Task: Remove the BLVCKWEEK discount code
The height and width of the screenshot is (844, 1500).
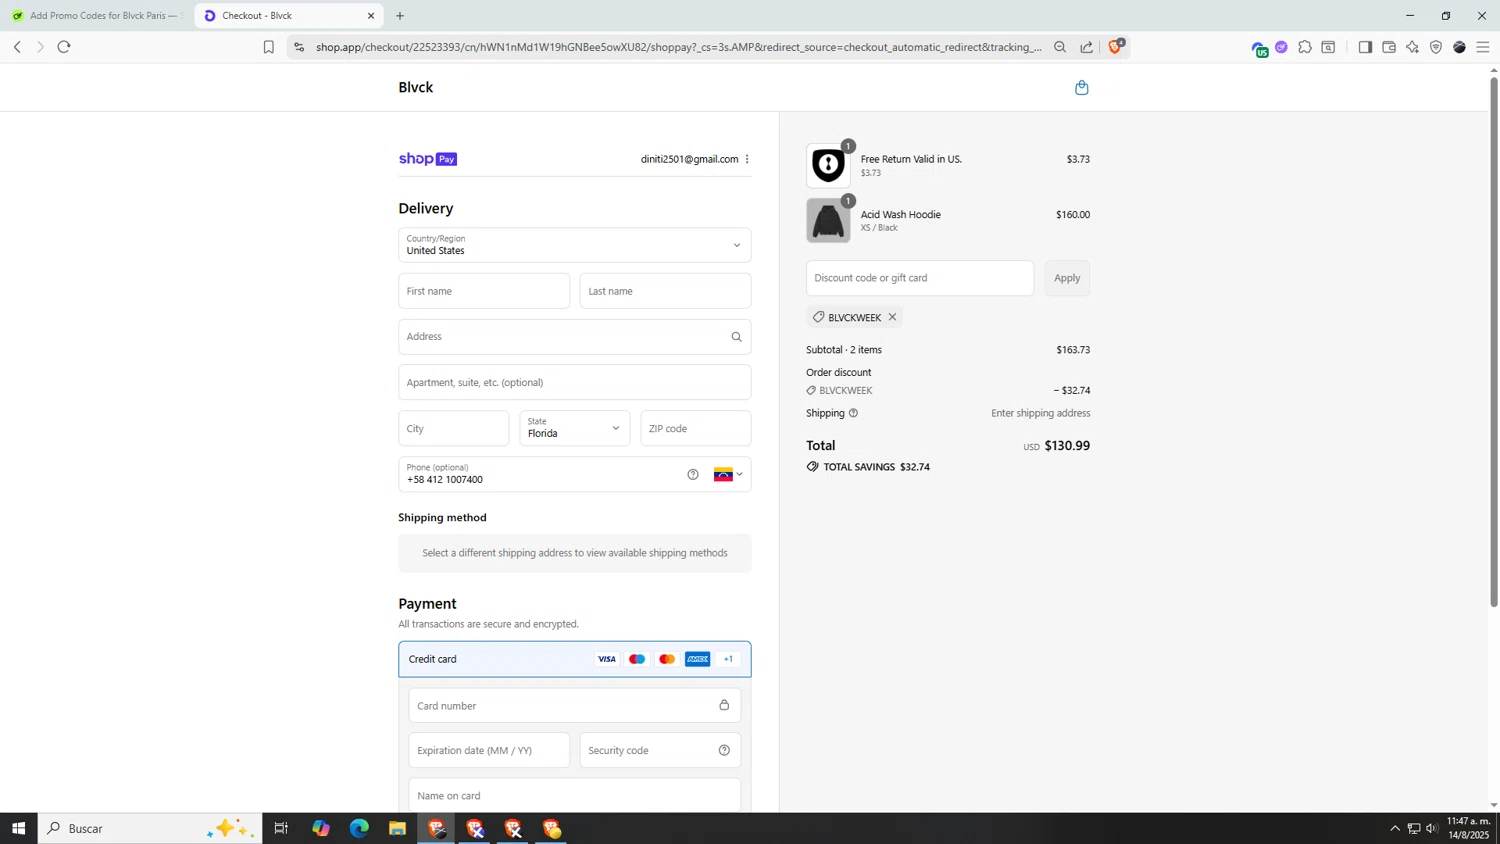Action: pos(893,317)
